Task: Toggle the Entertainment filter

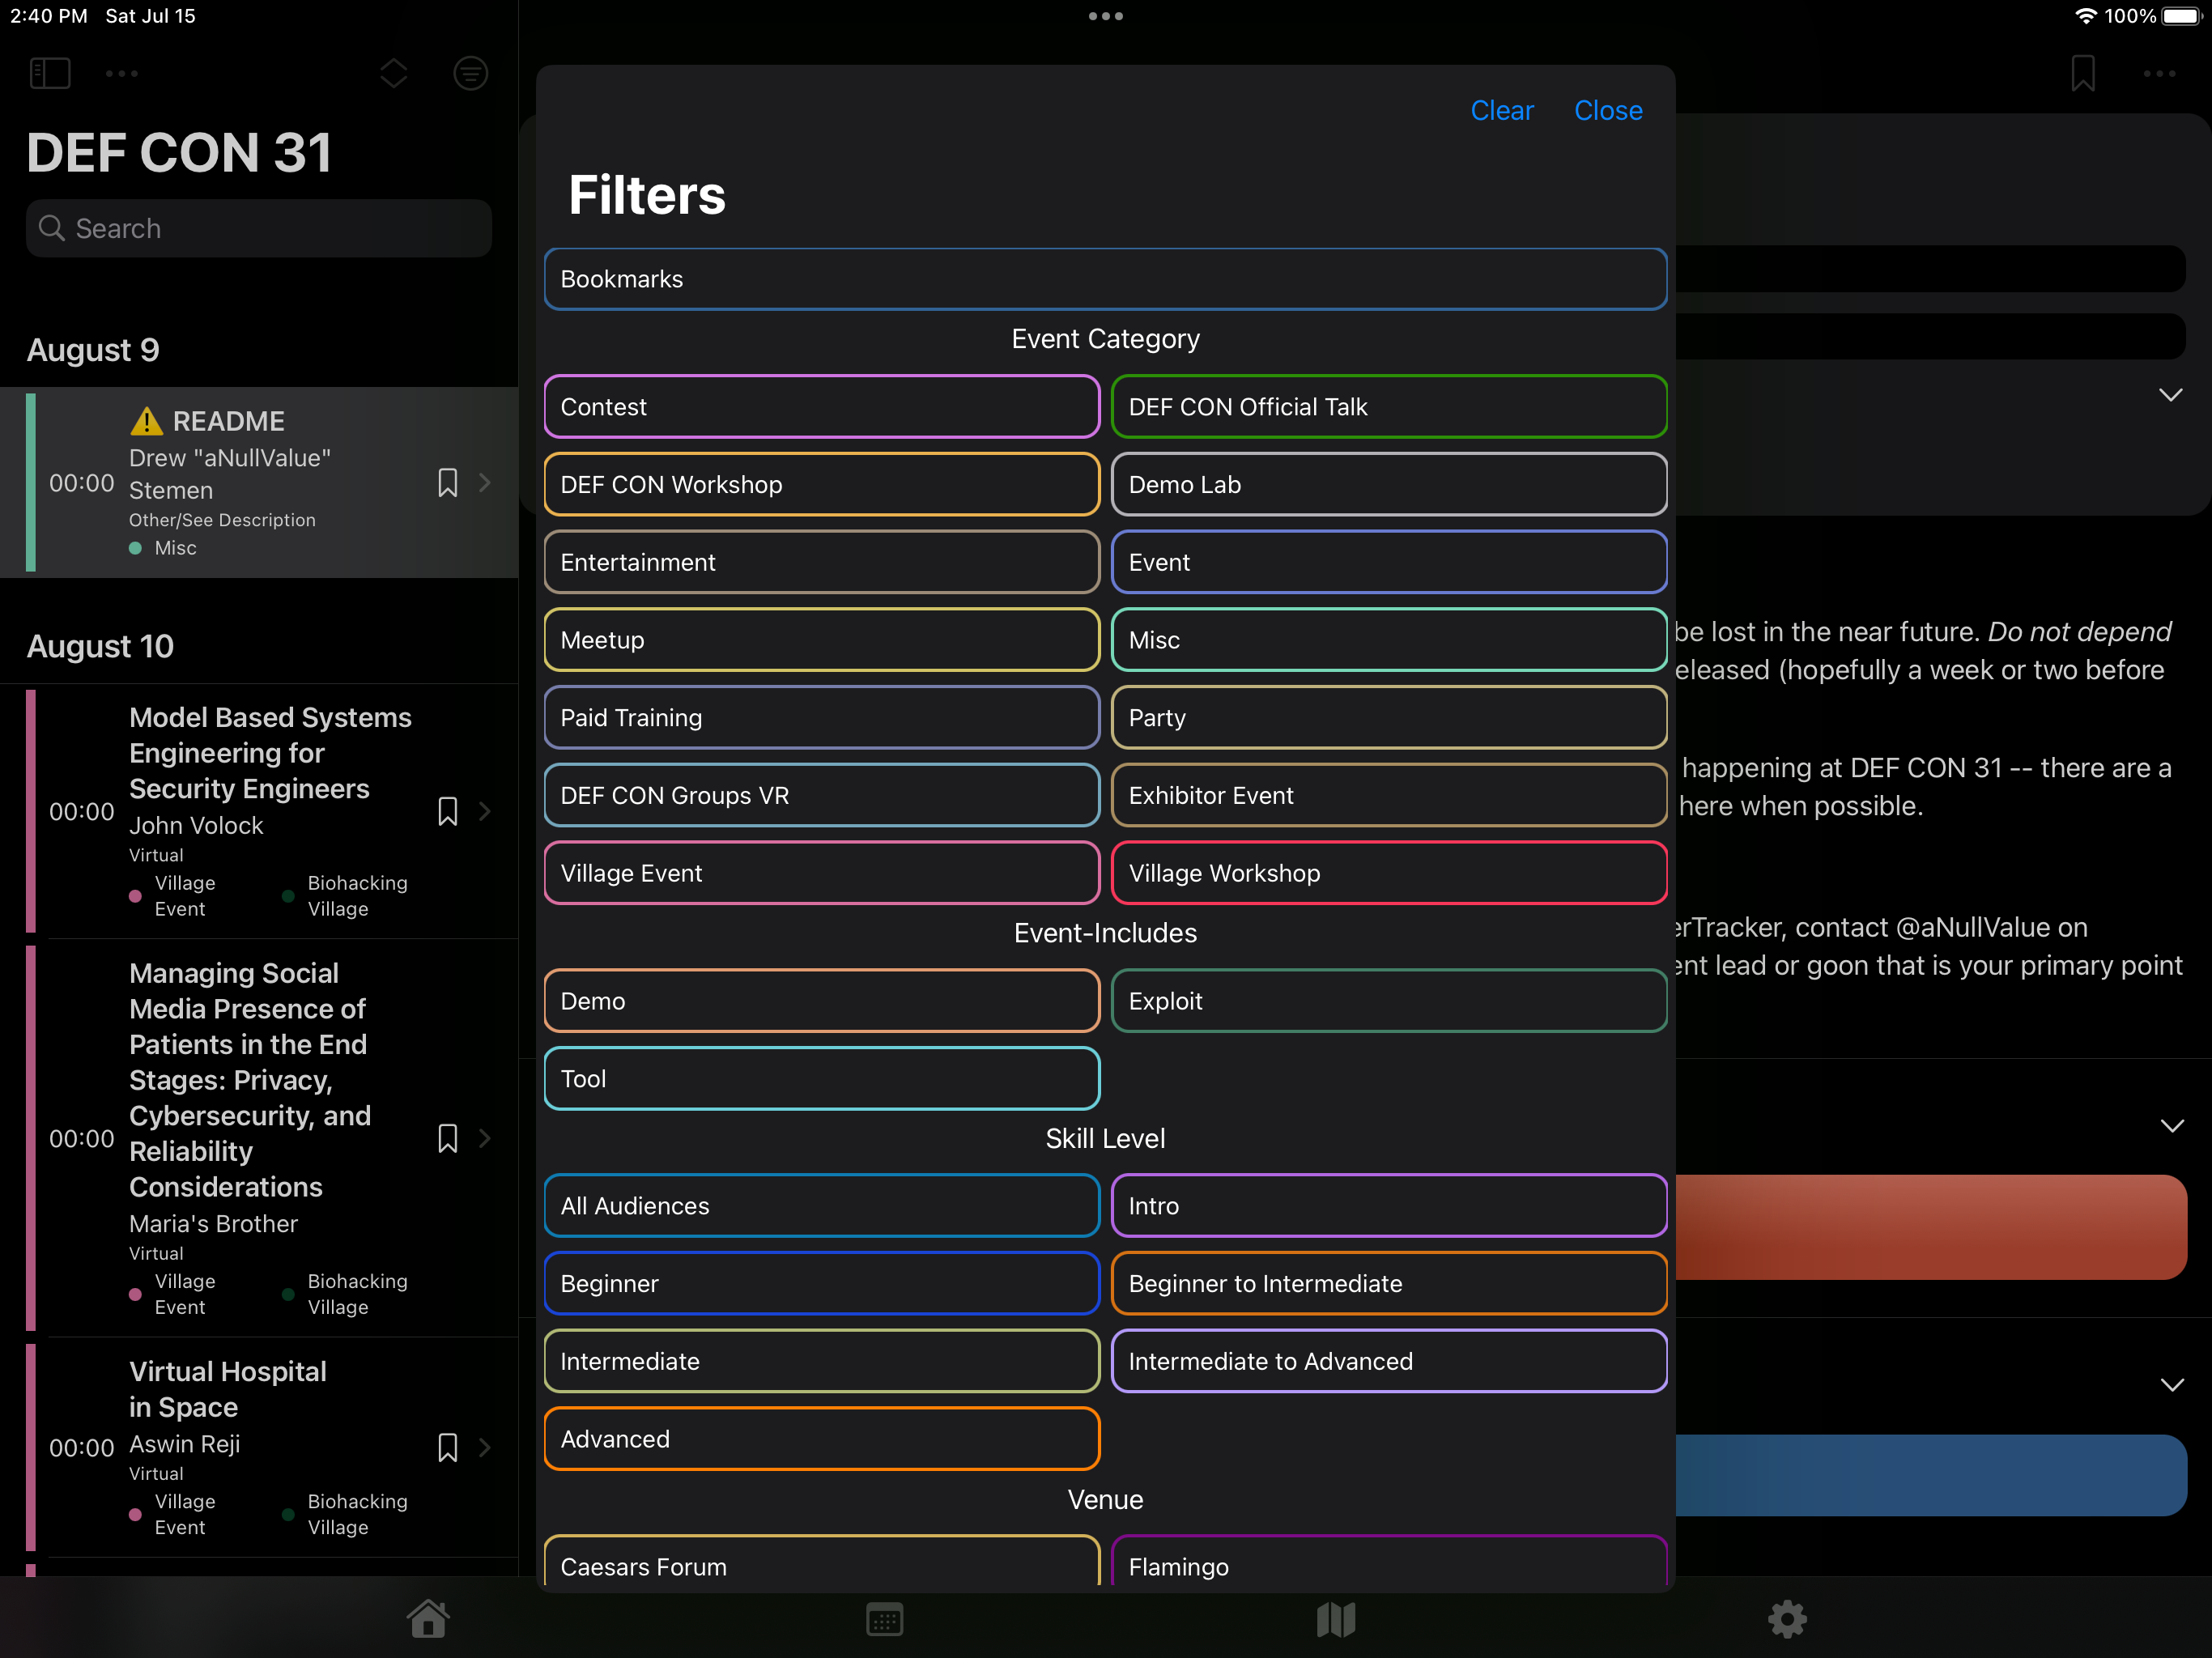Action: 822,562
